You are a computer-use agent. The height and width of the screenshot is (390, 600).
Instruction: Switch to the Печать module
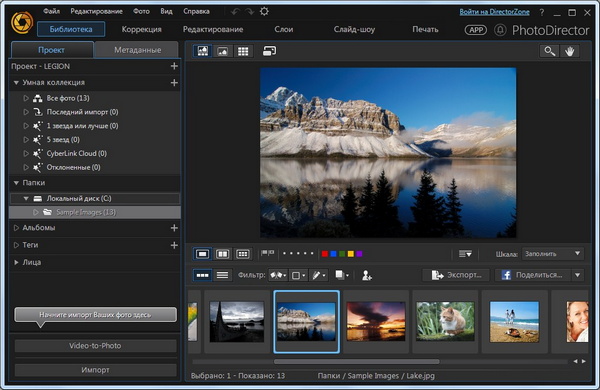(x=425, y=29)
